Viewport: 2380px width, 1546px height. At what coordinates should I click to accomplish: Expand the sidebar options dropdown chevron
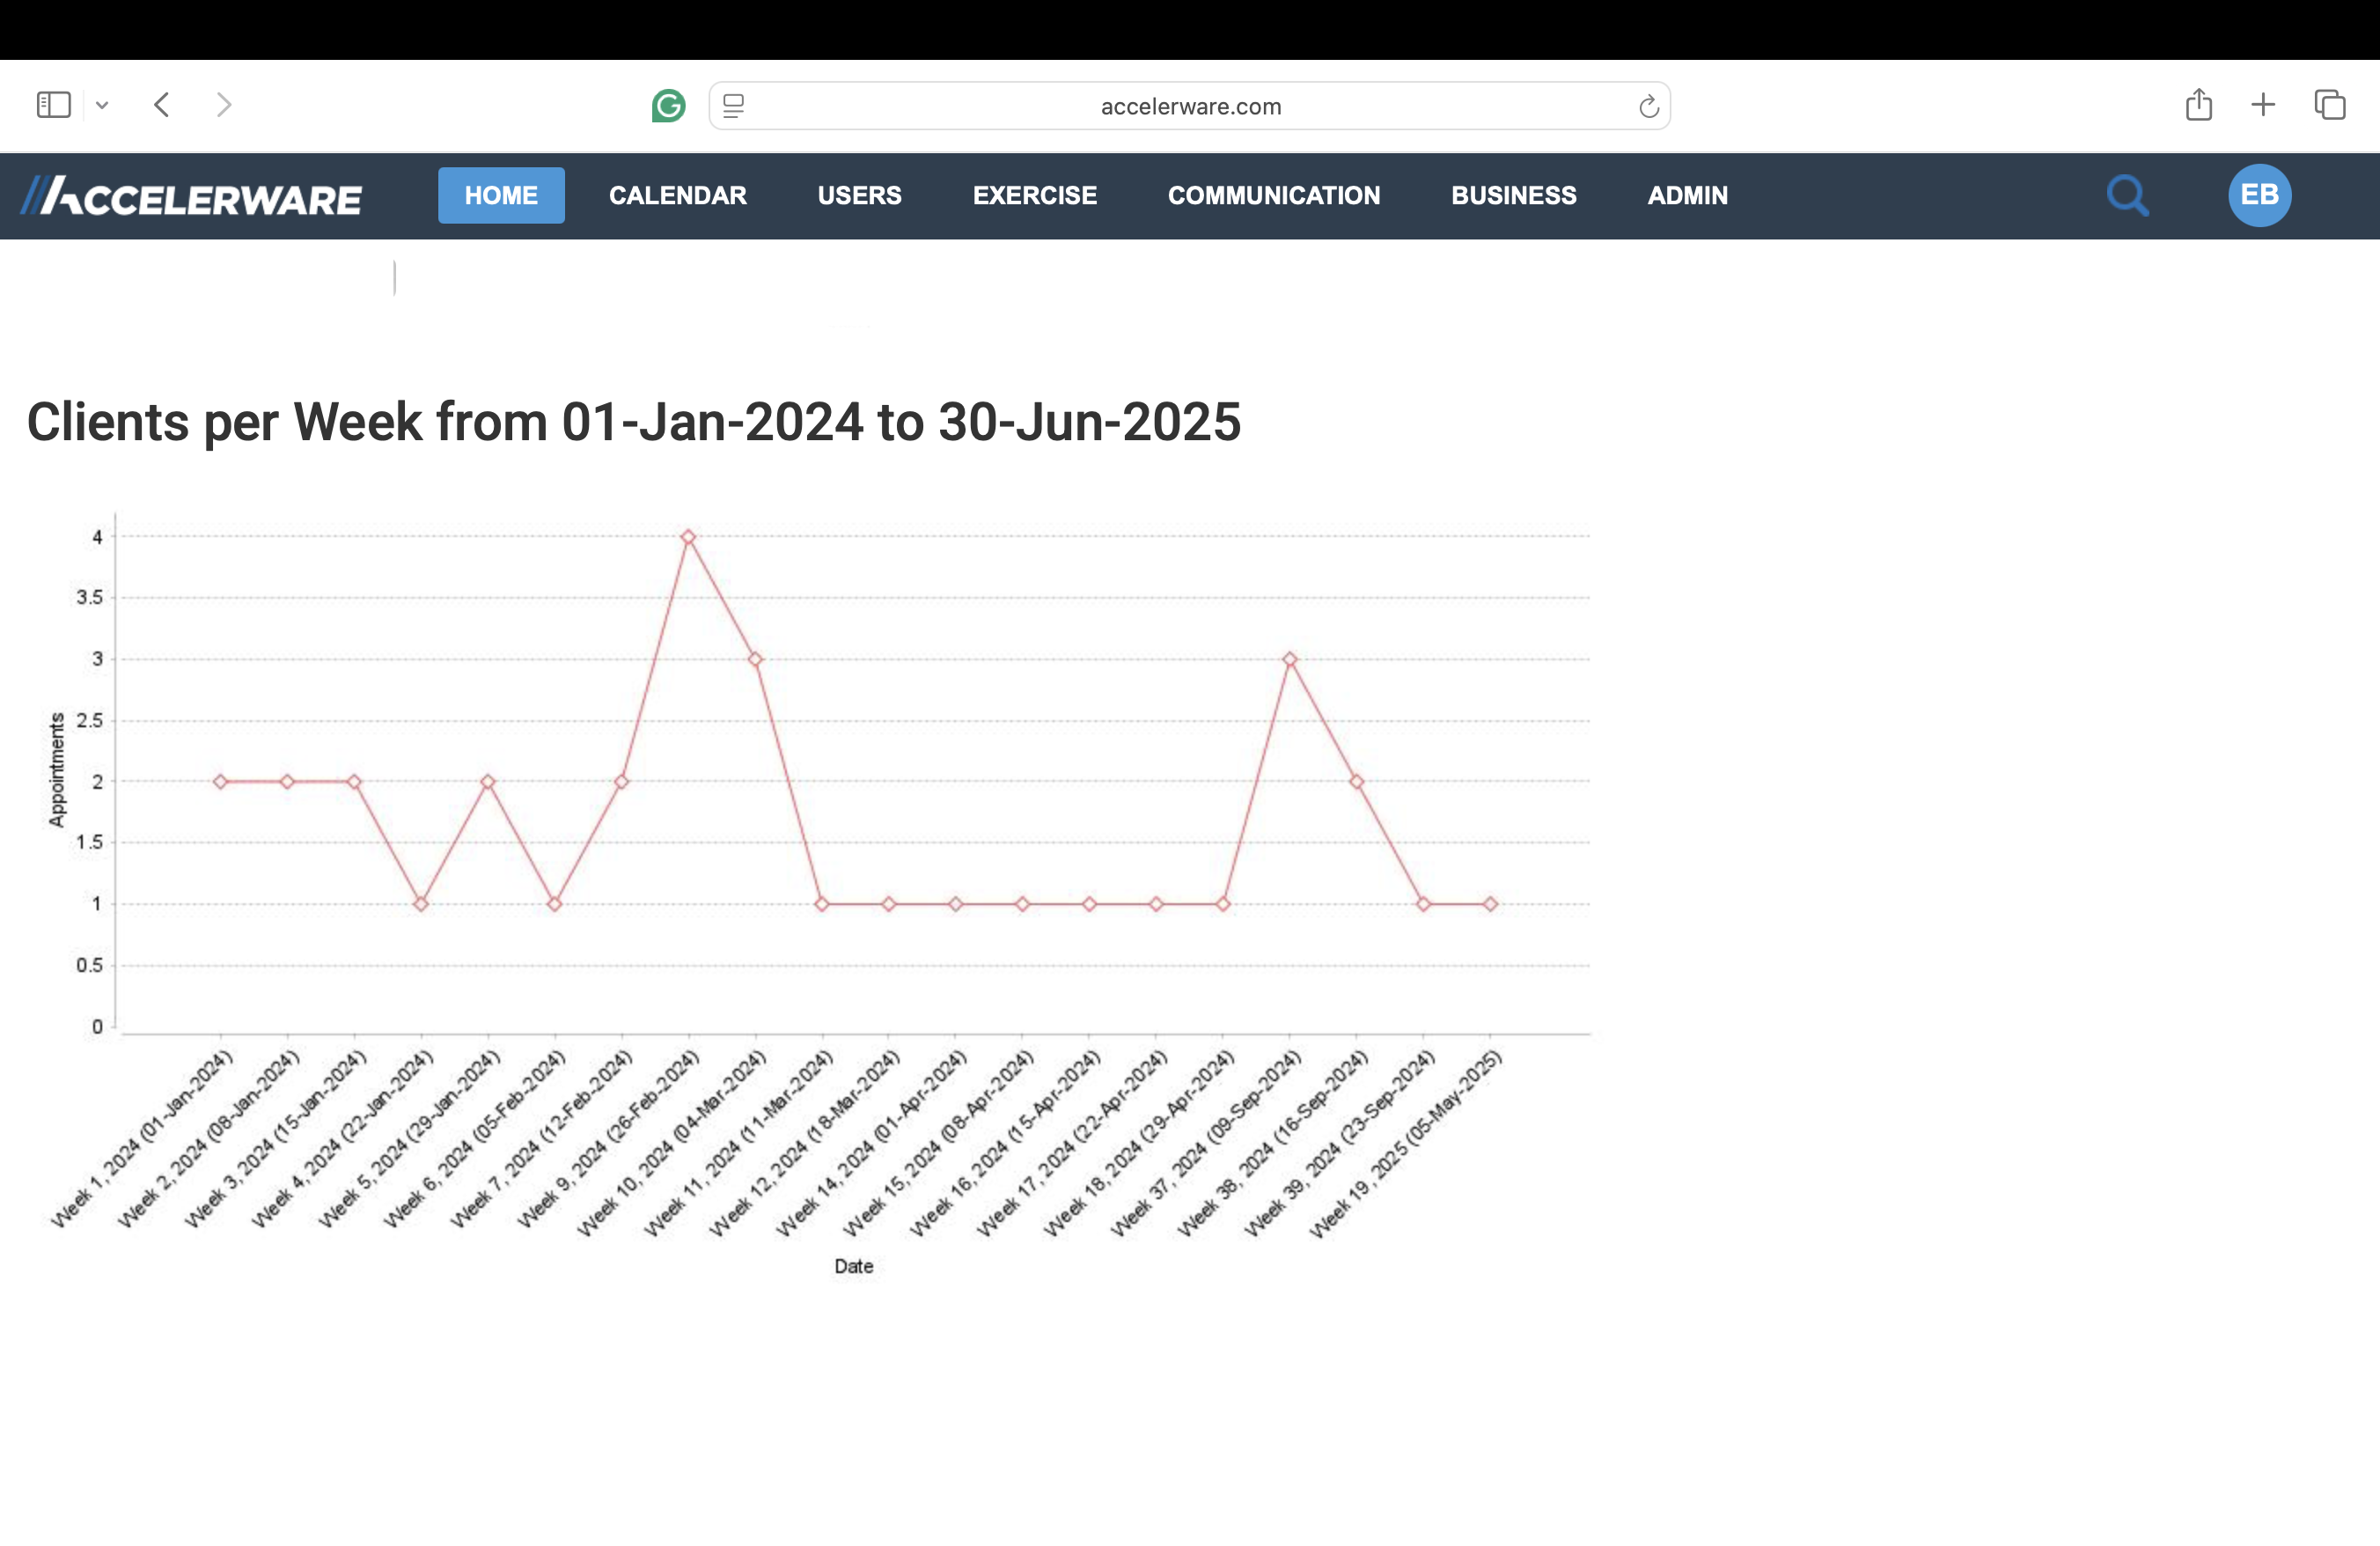pos(102,105)
